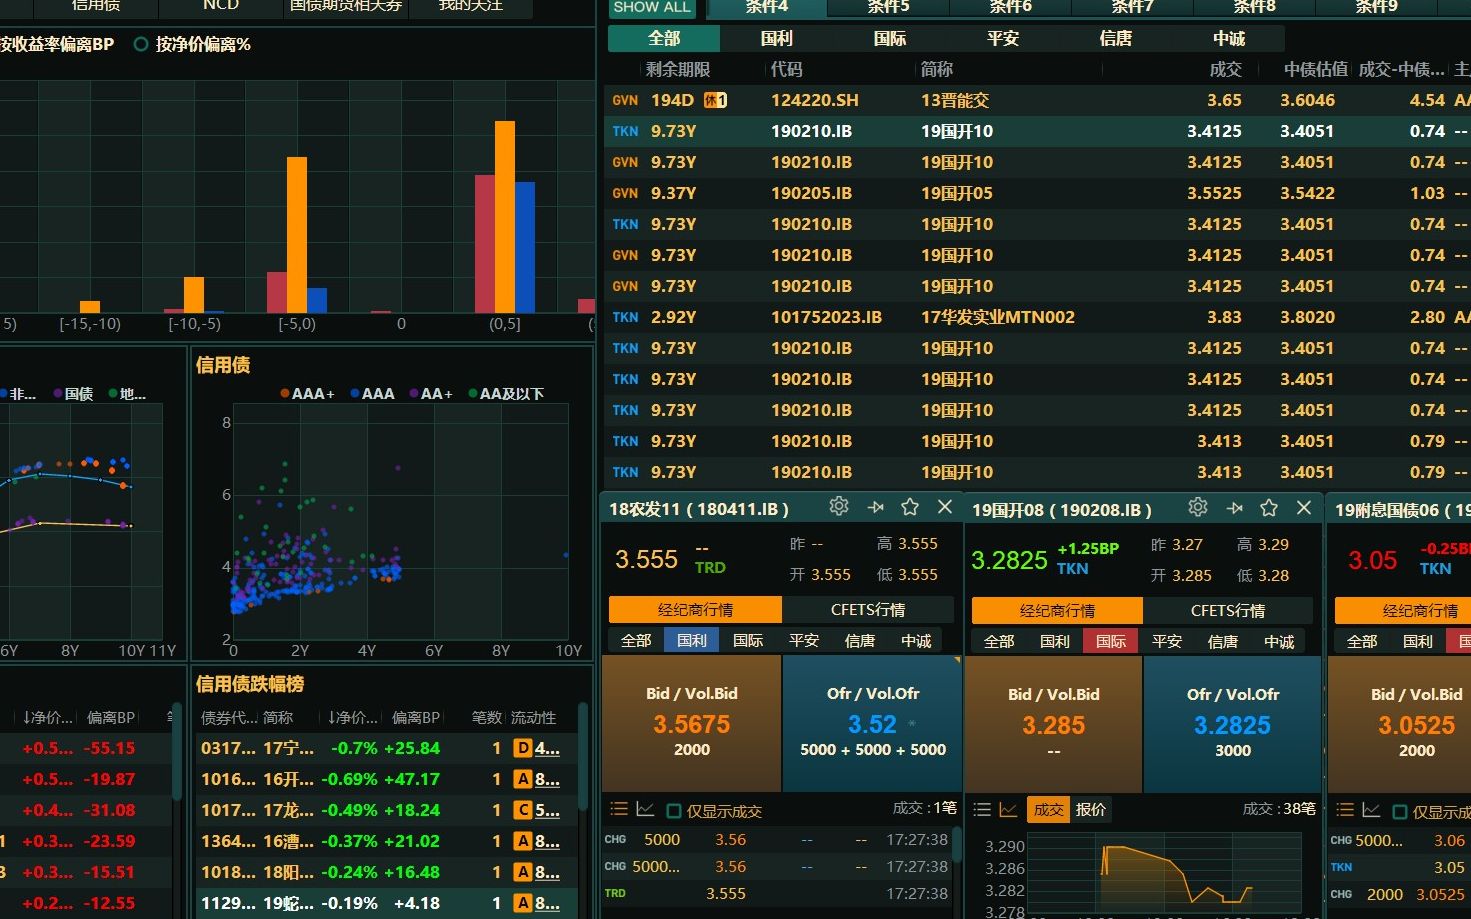The width and height of the screenshot is (1471, 919).
Task: Toggle AA+ series in credit bond legend
Action: click(431, 393)
